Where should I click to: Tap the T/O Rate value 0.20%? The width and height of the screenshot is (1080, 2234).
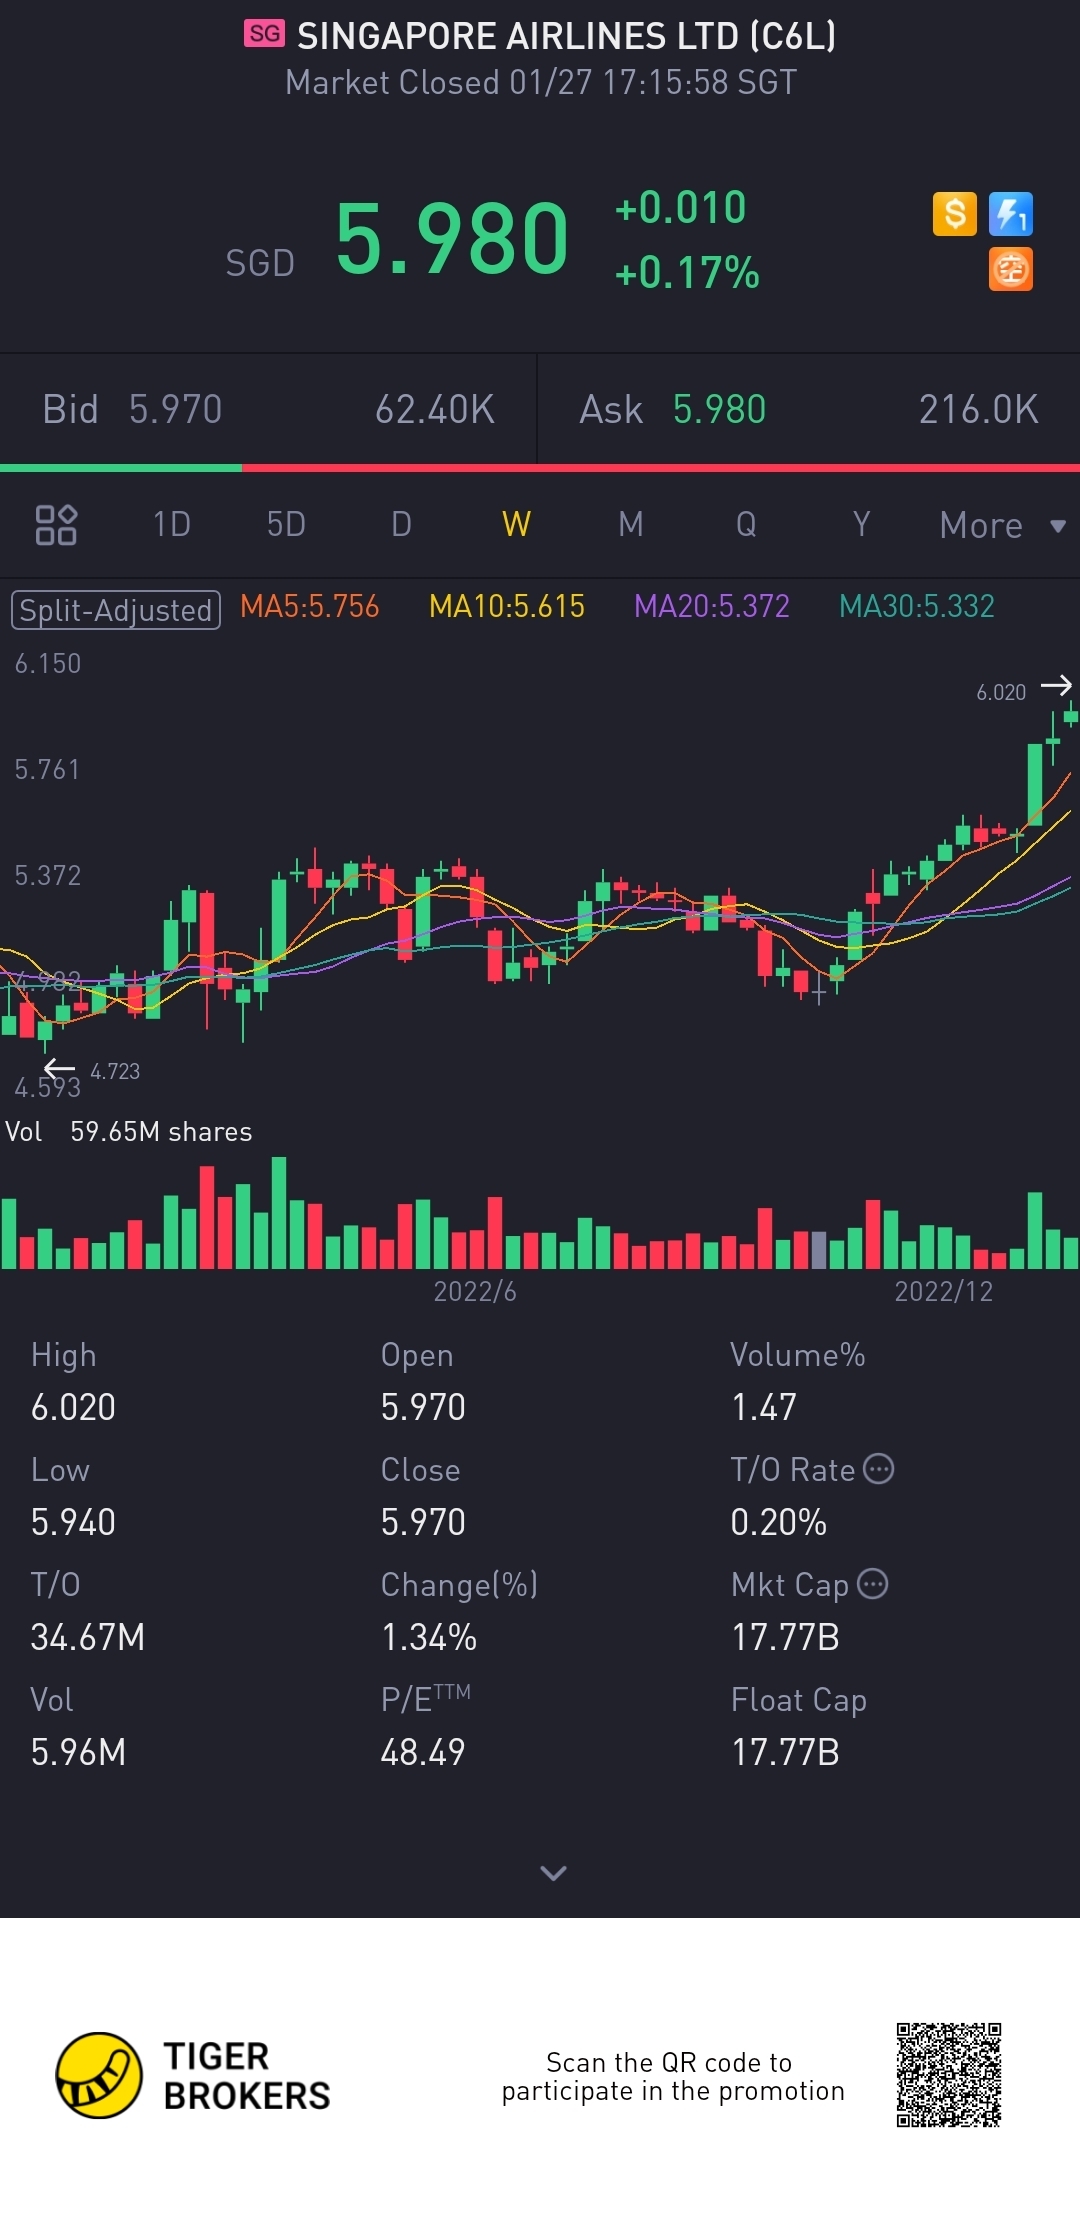point(779,1522)
